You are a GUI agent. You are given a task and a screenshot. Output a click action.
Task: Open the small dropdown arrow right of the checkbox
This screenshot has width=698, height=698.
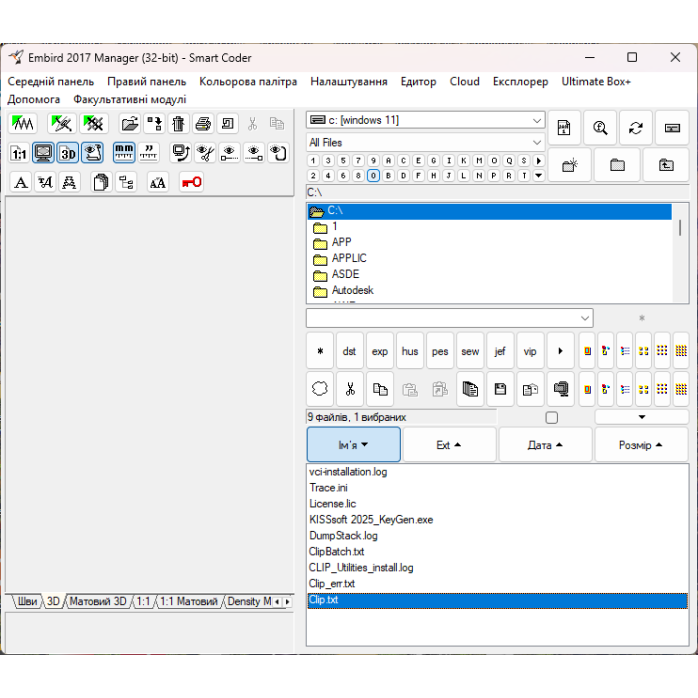pyautogui.click(x=641, y=417)
